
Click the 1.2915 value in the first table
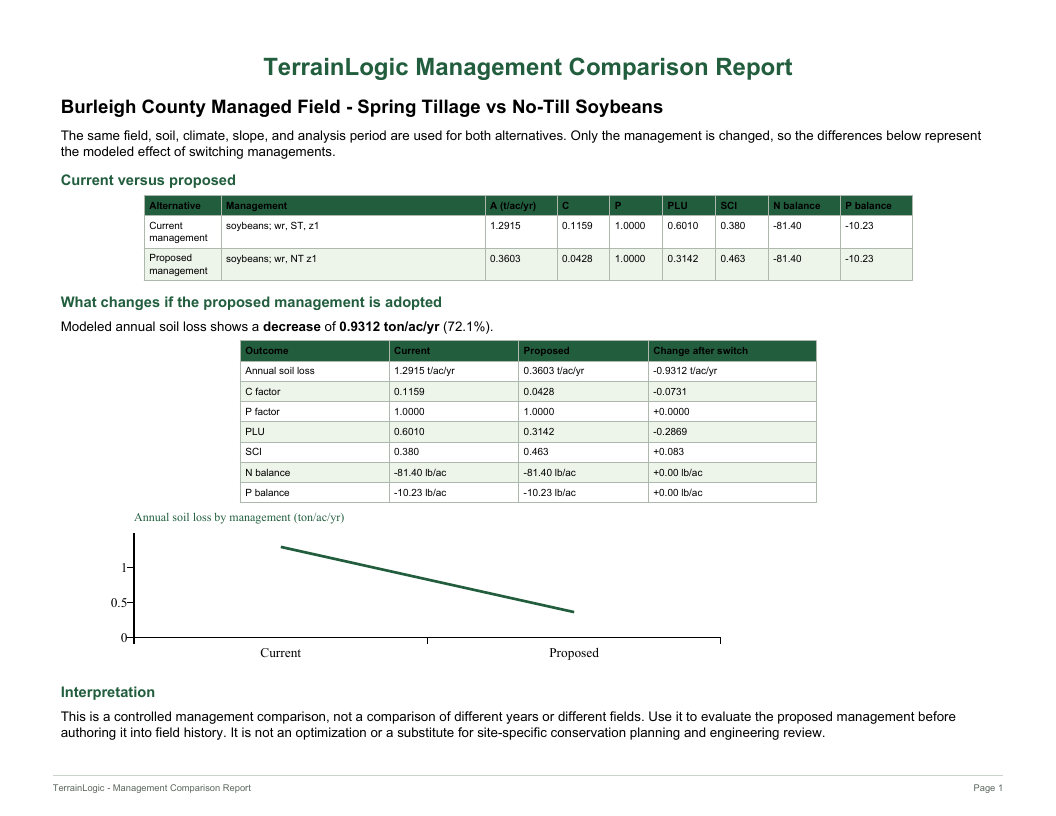pos(505,226)
